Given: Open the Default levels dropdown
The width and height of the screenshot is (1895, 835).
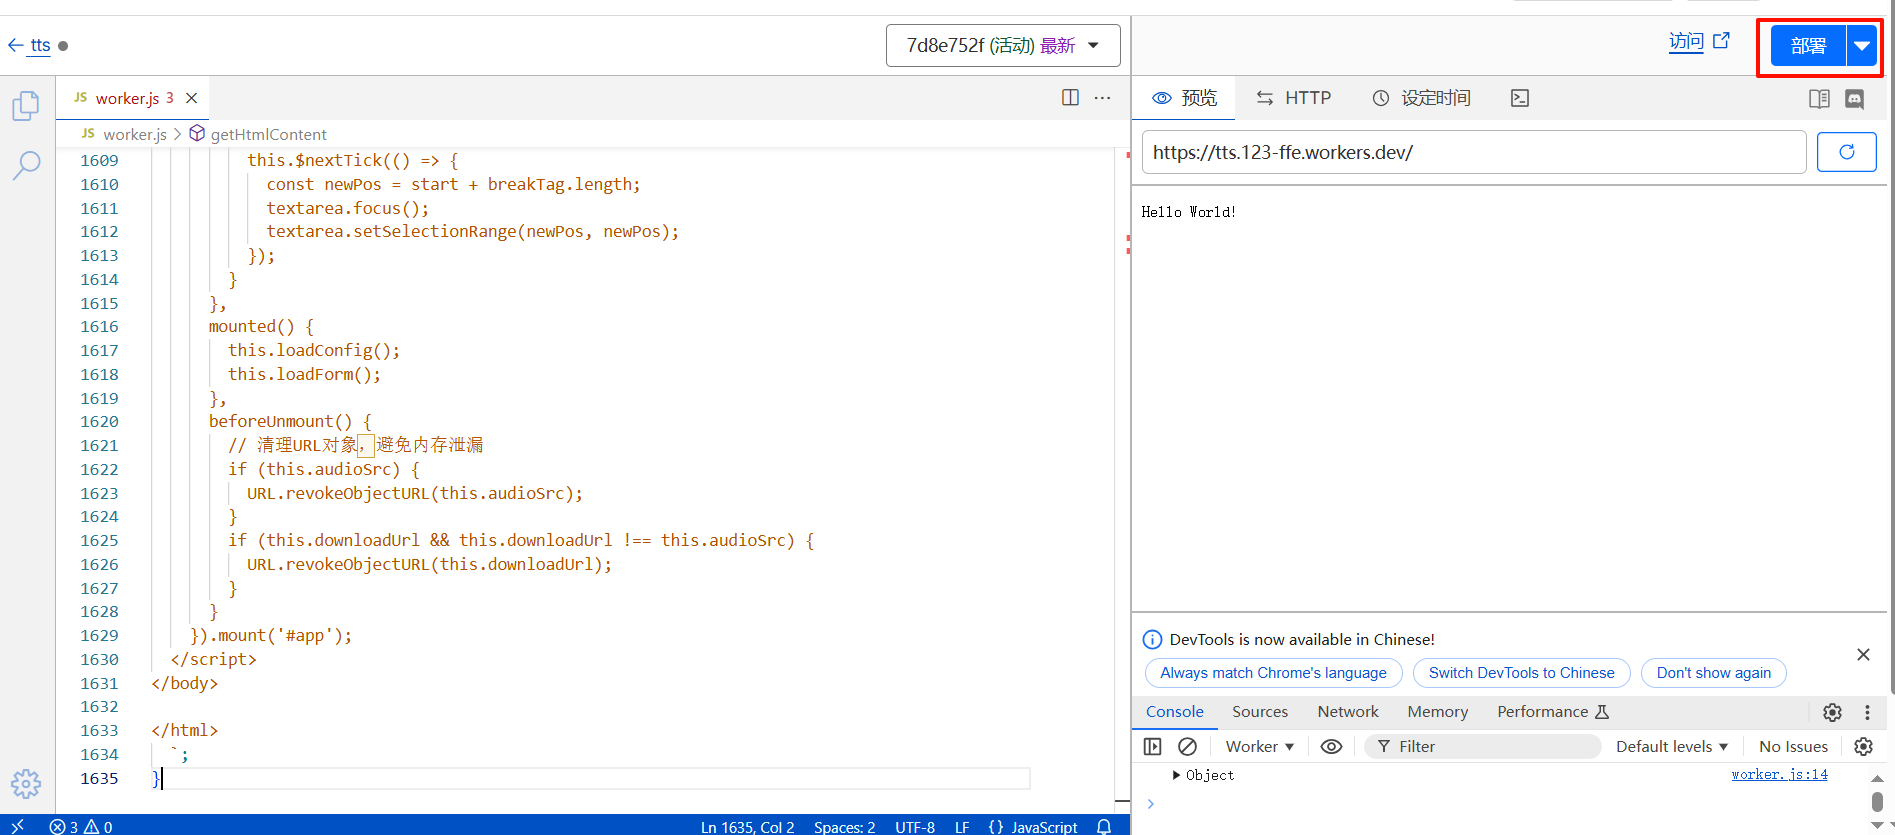Looking at the screenshot, I should coord(1671,746).
